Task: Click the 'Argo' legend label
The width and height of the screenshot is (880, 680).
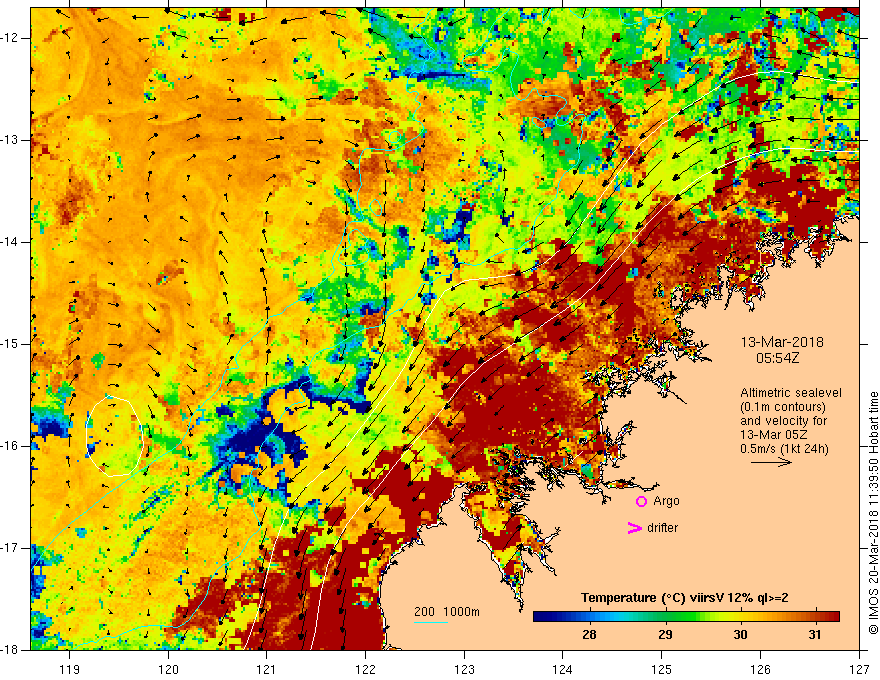Action: pyautogui.click(x=666, y=501)
